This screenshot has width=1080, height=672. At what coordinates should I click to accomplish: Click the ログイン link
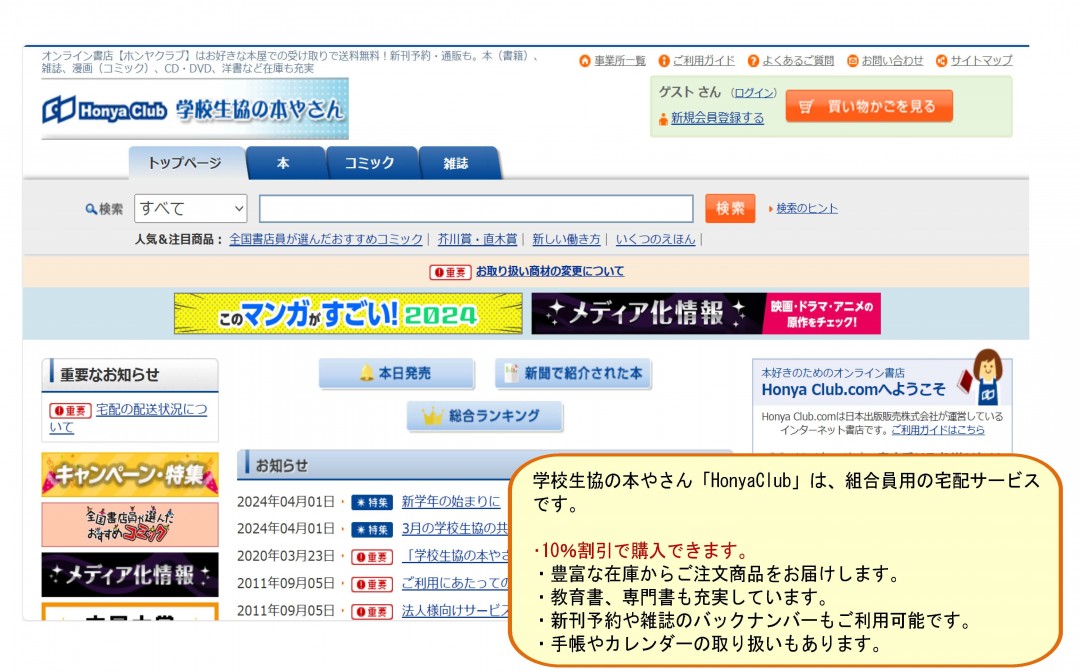pos(754,93)
